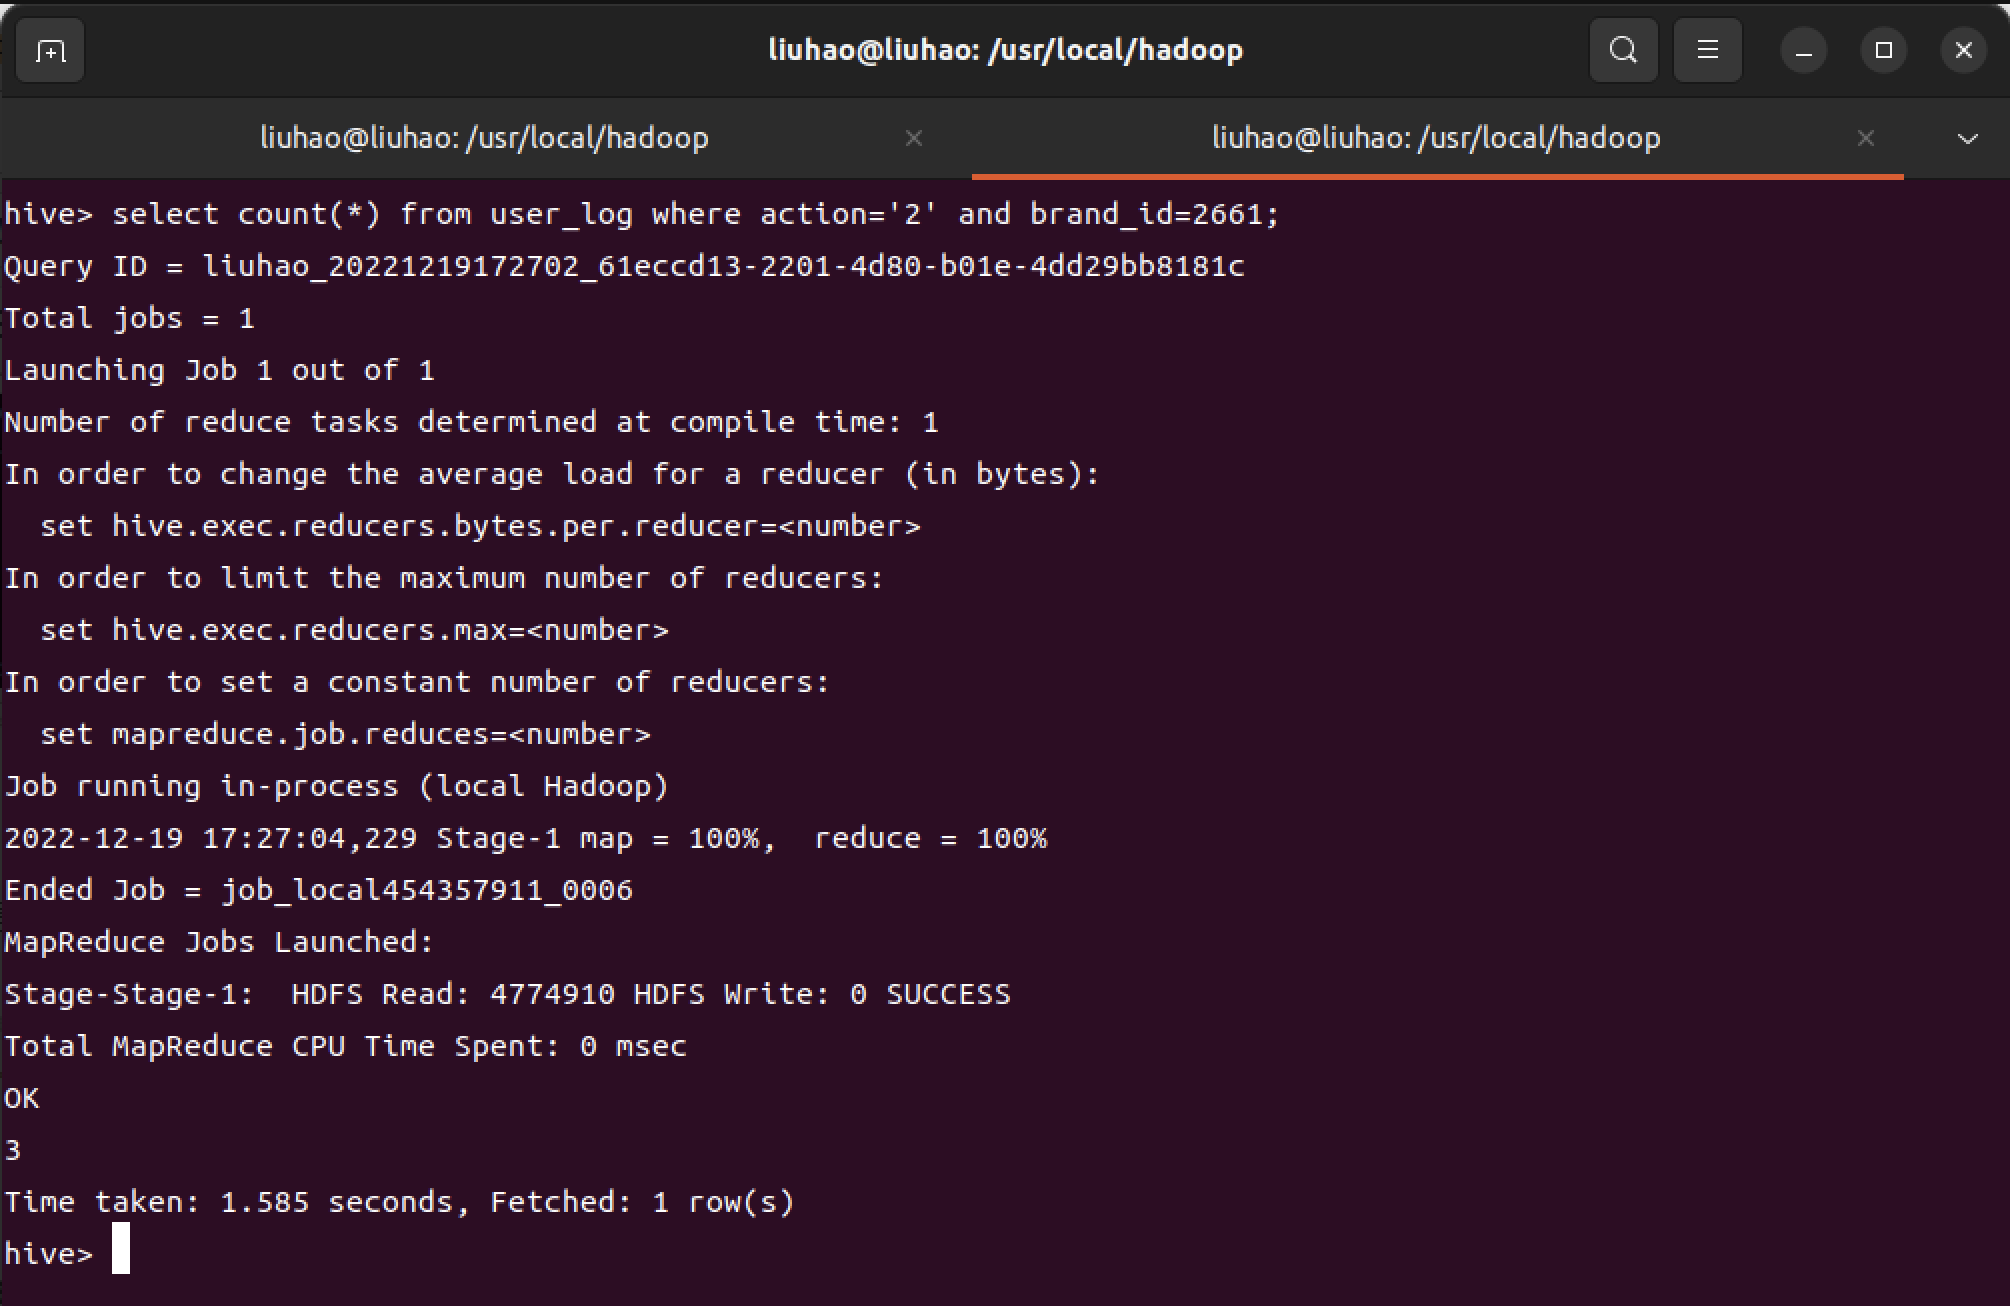2010x1306 pixels.
Task: Click the Stage-1 map = 100% progress line
Action: pos(526,838)
